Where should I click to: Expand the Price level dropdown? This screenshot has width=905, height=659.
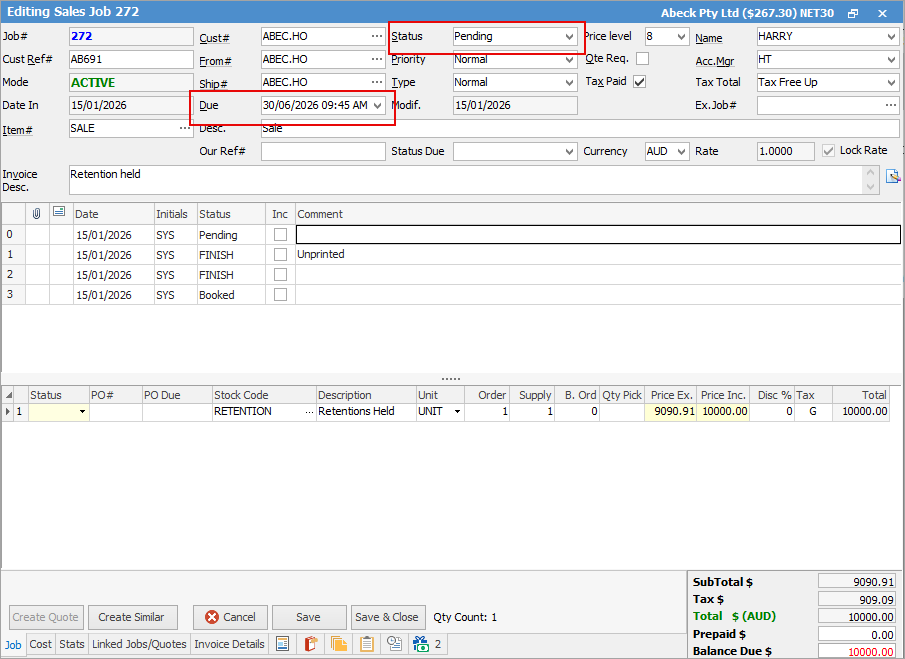click(681, 36)
